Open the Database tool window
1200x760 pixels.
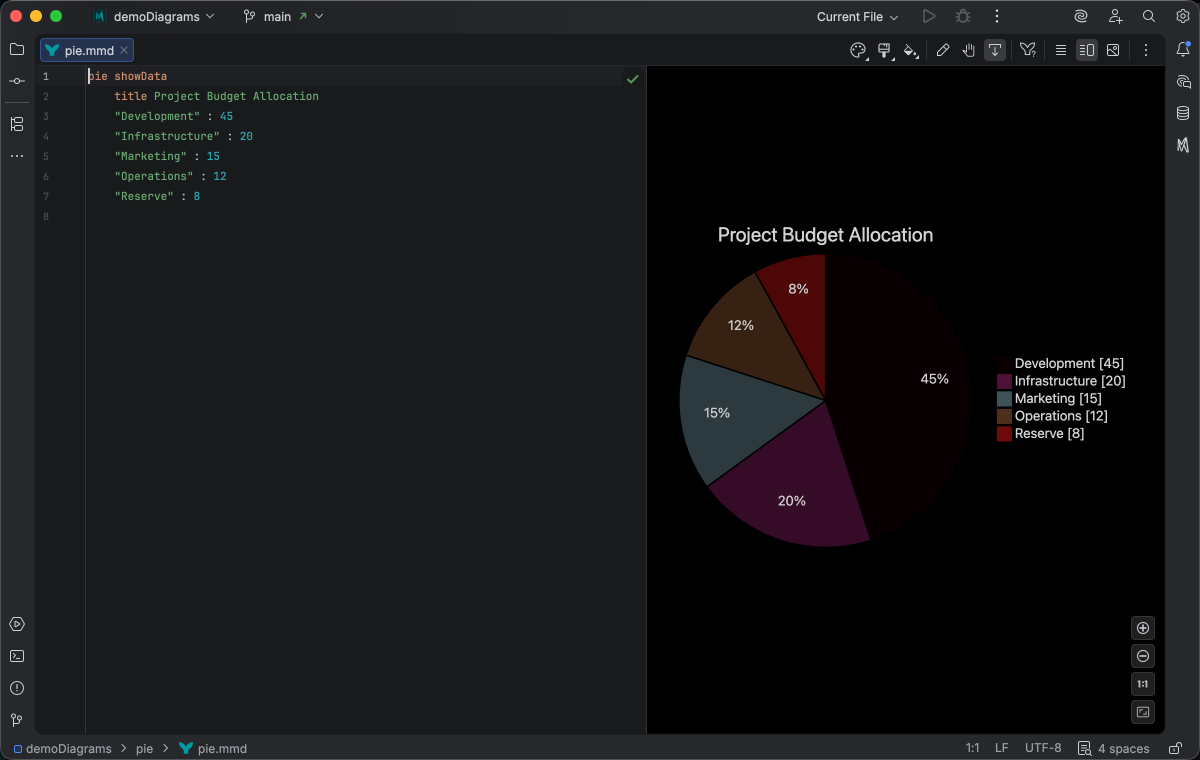tap(1184, 113)
